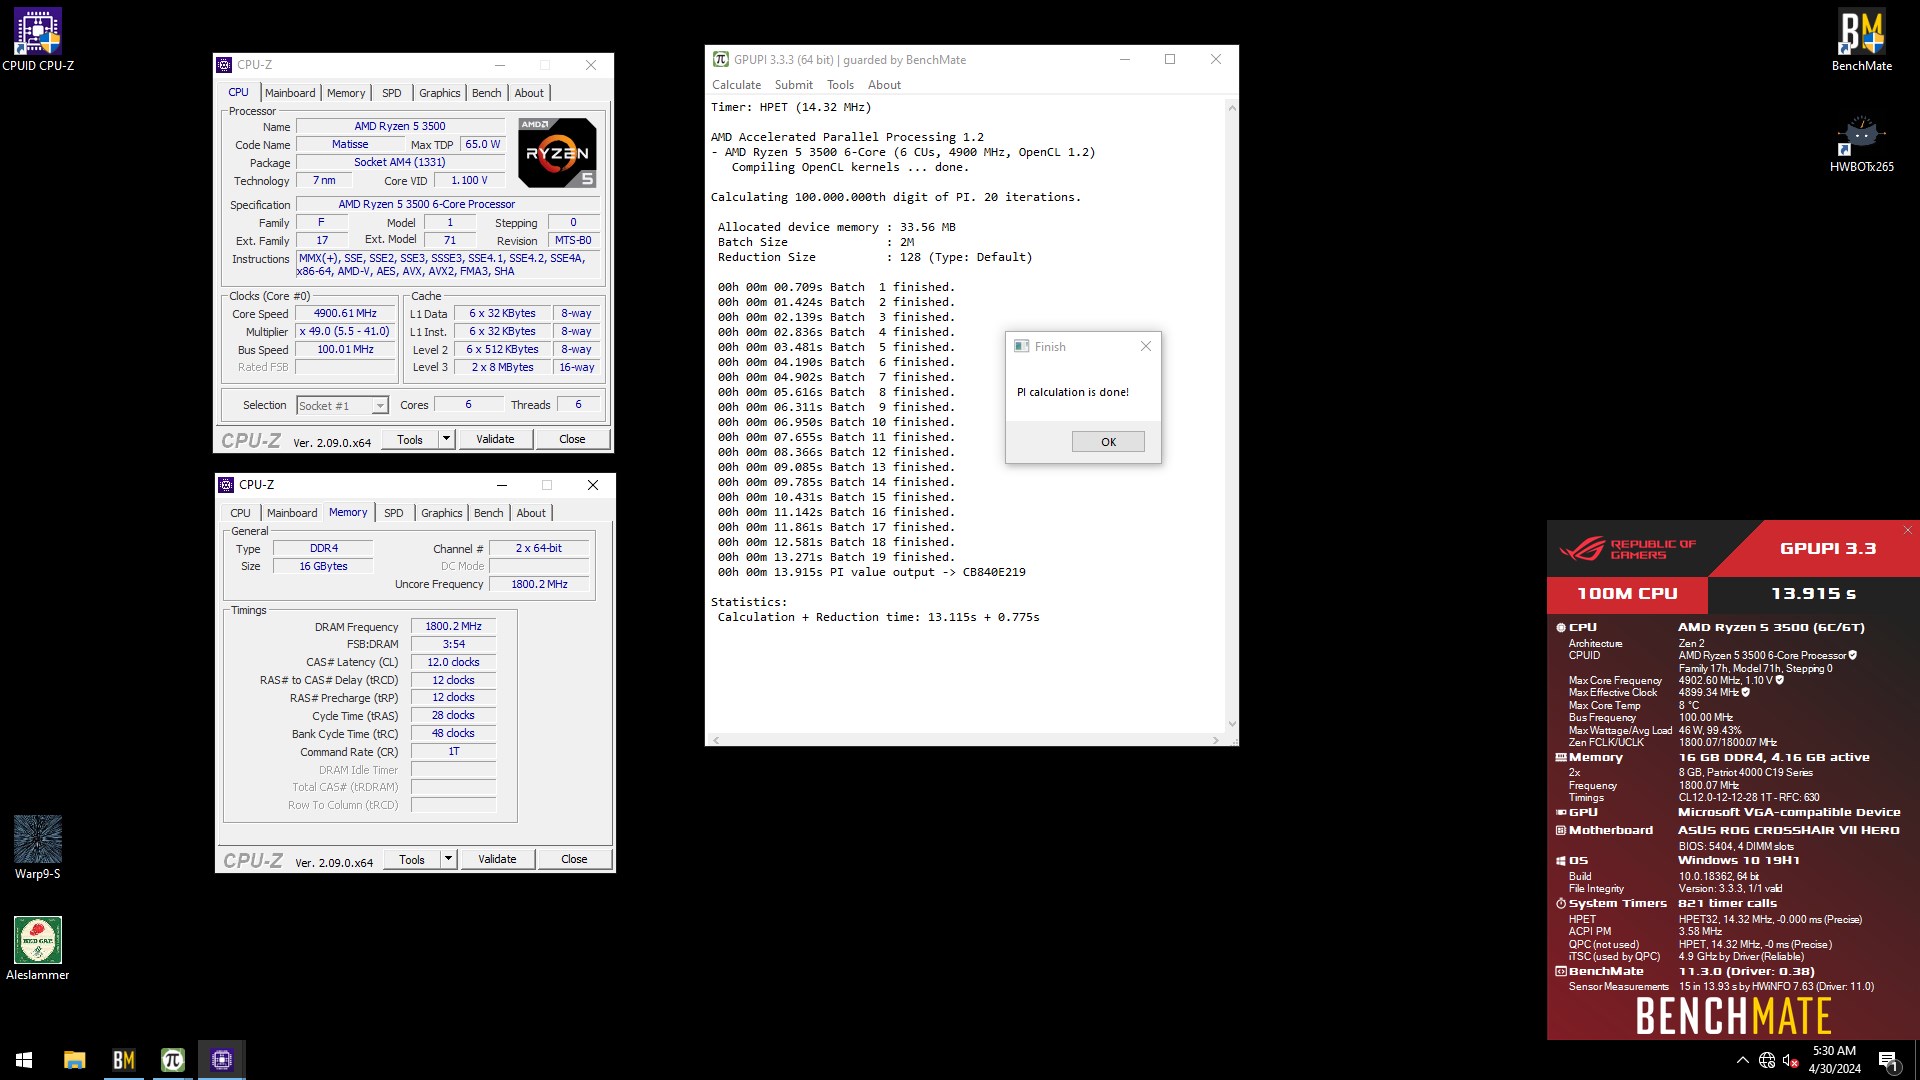This screenshot has width=1920, height=1080.
Task: Click the Multiplier value x 49.0
Action: (345, 332)
